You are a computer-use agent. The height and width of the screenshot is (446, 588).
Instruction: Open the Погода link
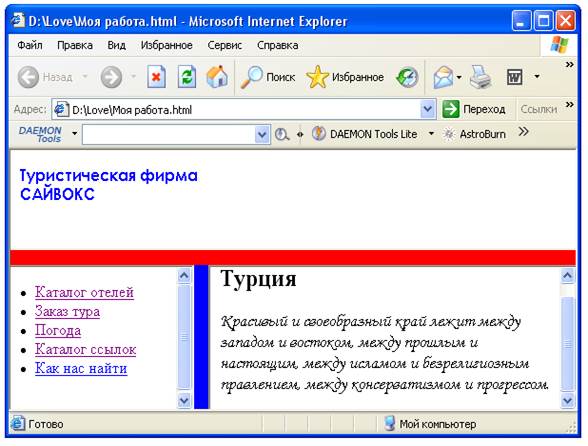pos(58,330)
